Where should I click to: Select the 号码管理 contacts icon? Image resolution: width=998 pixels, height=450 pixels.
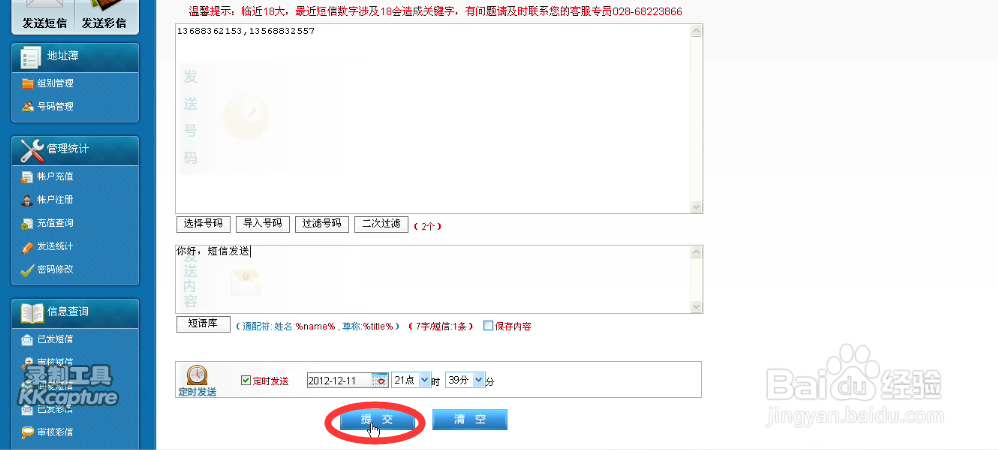pos(27,107)
